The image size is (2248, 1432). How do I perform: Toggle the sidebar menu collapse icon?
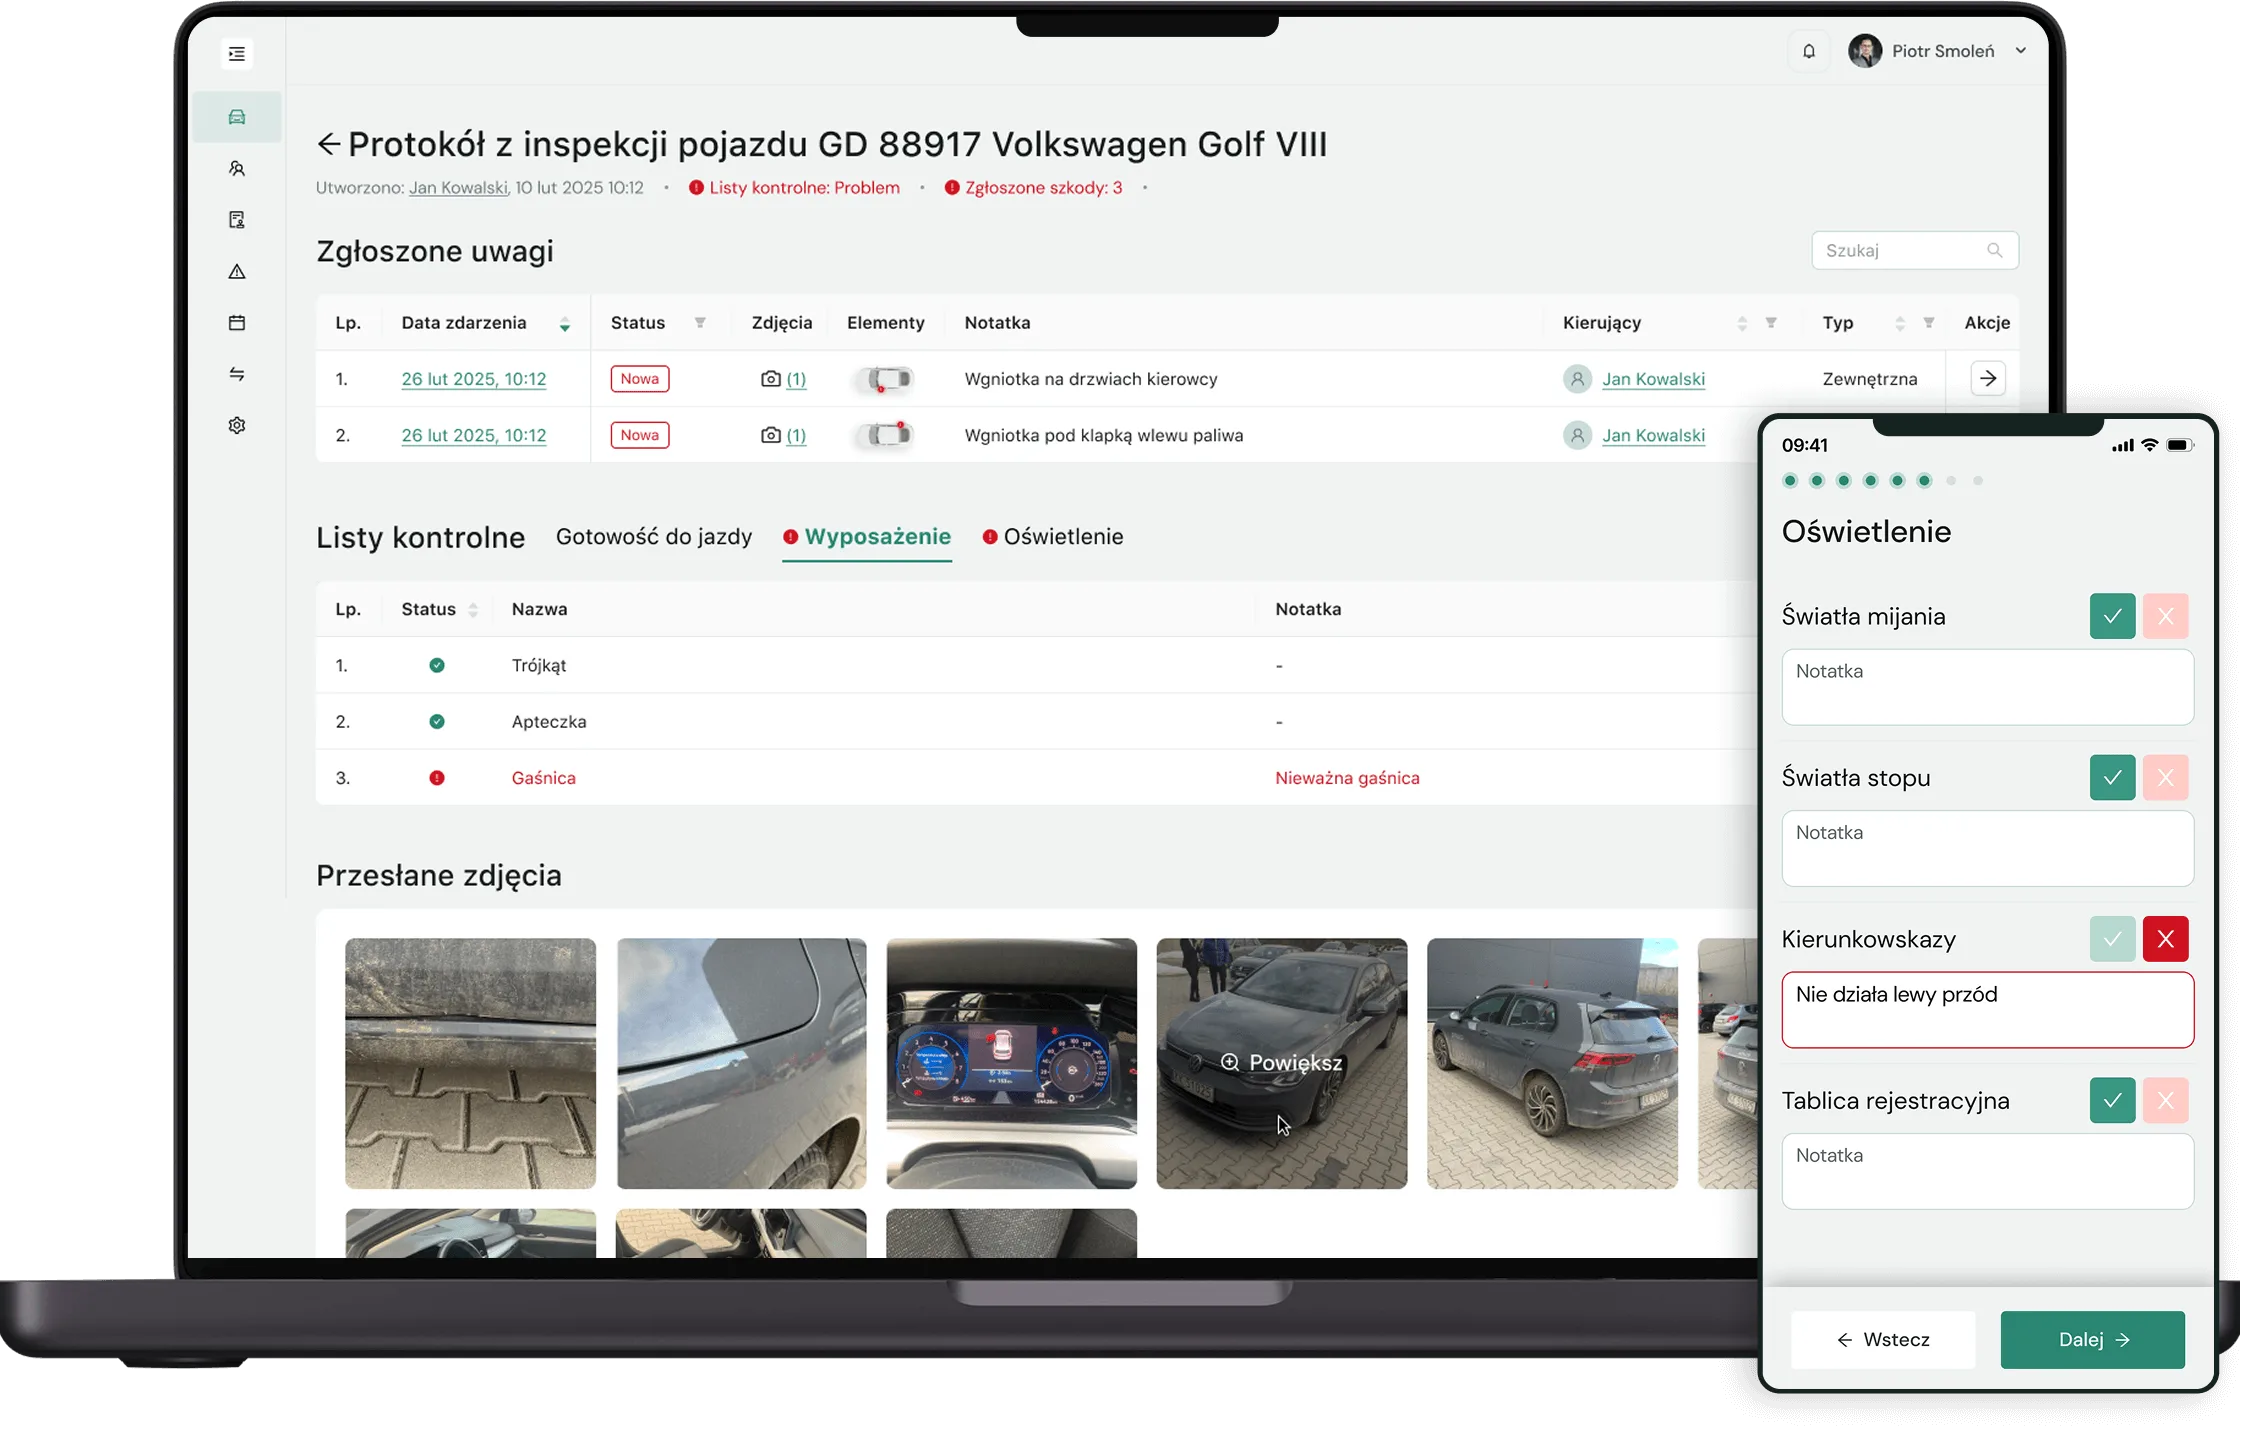click(237, 54)
